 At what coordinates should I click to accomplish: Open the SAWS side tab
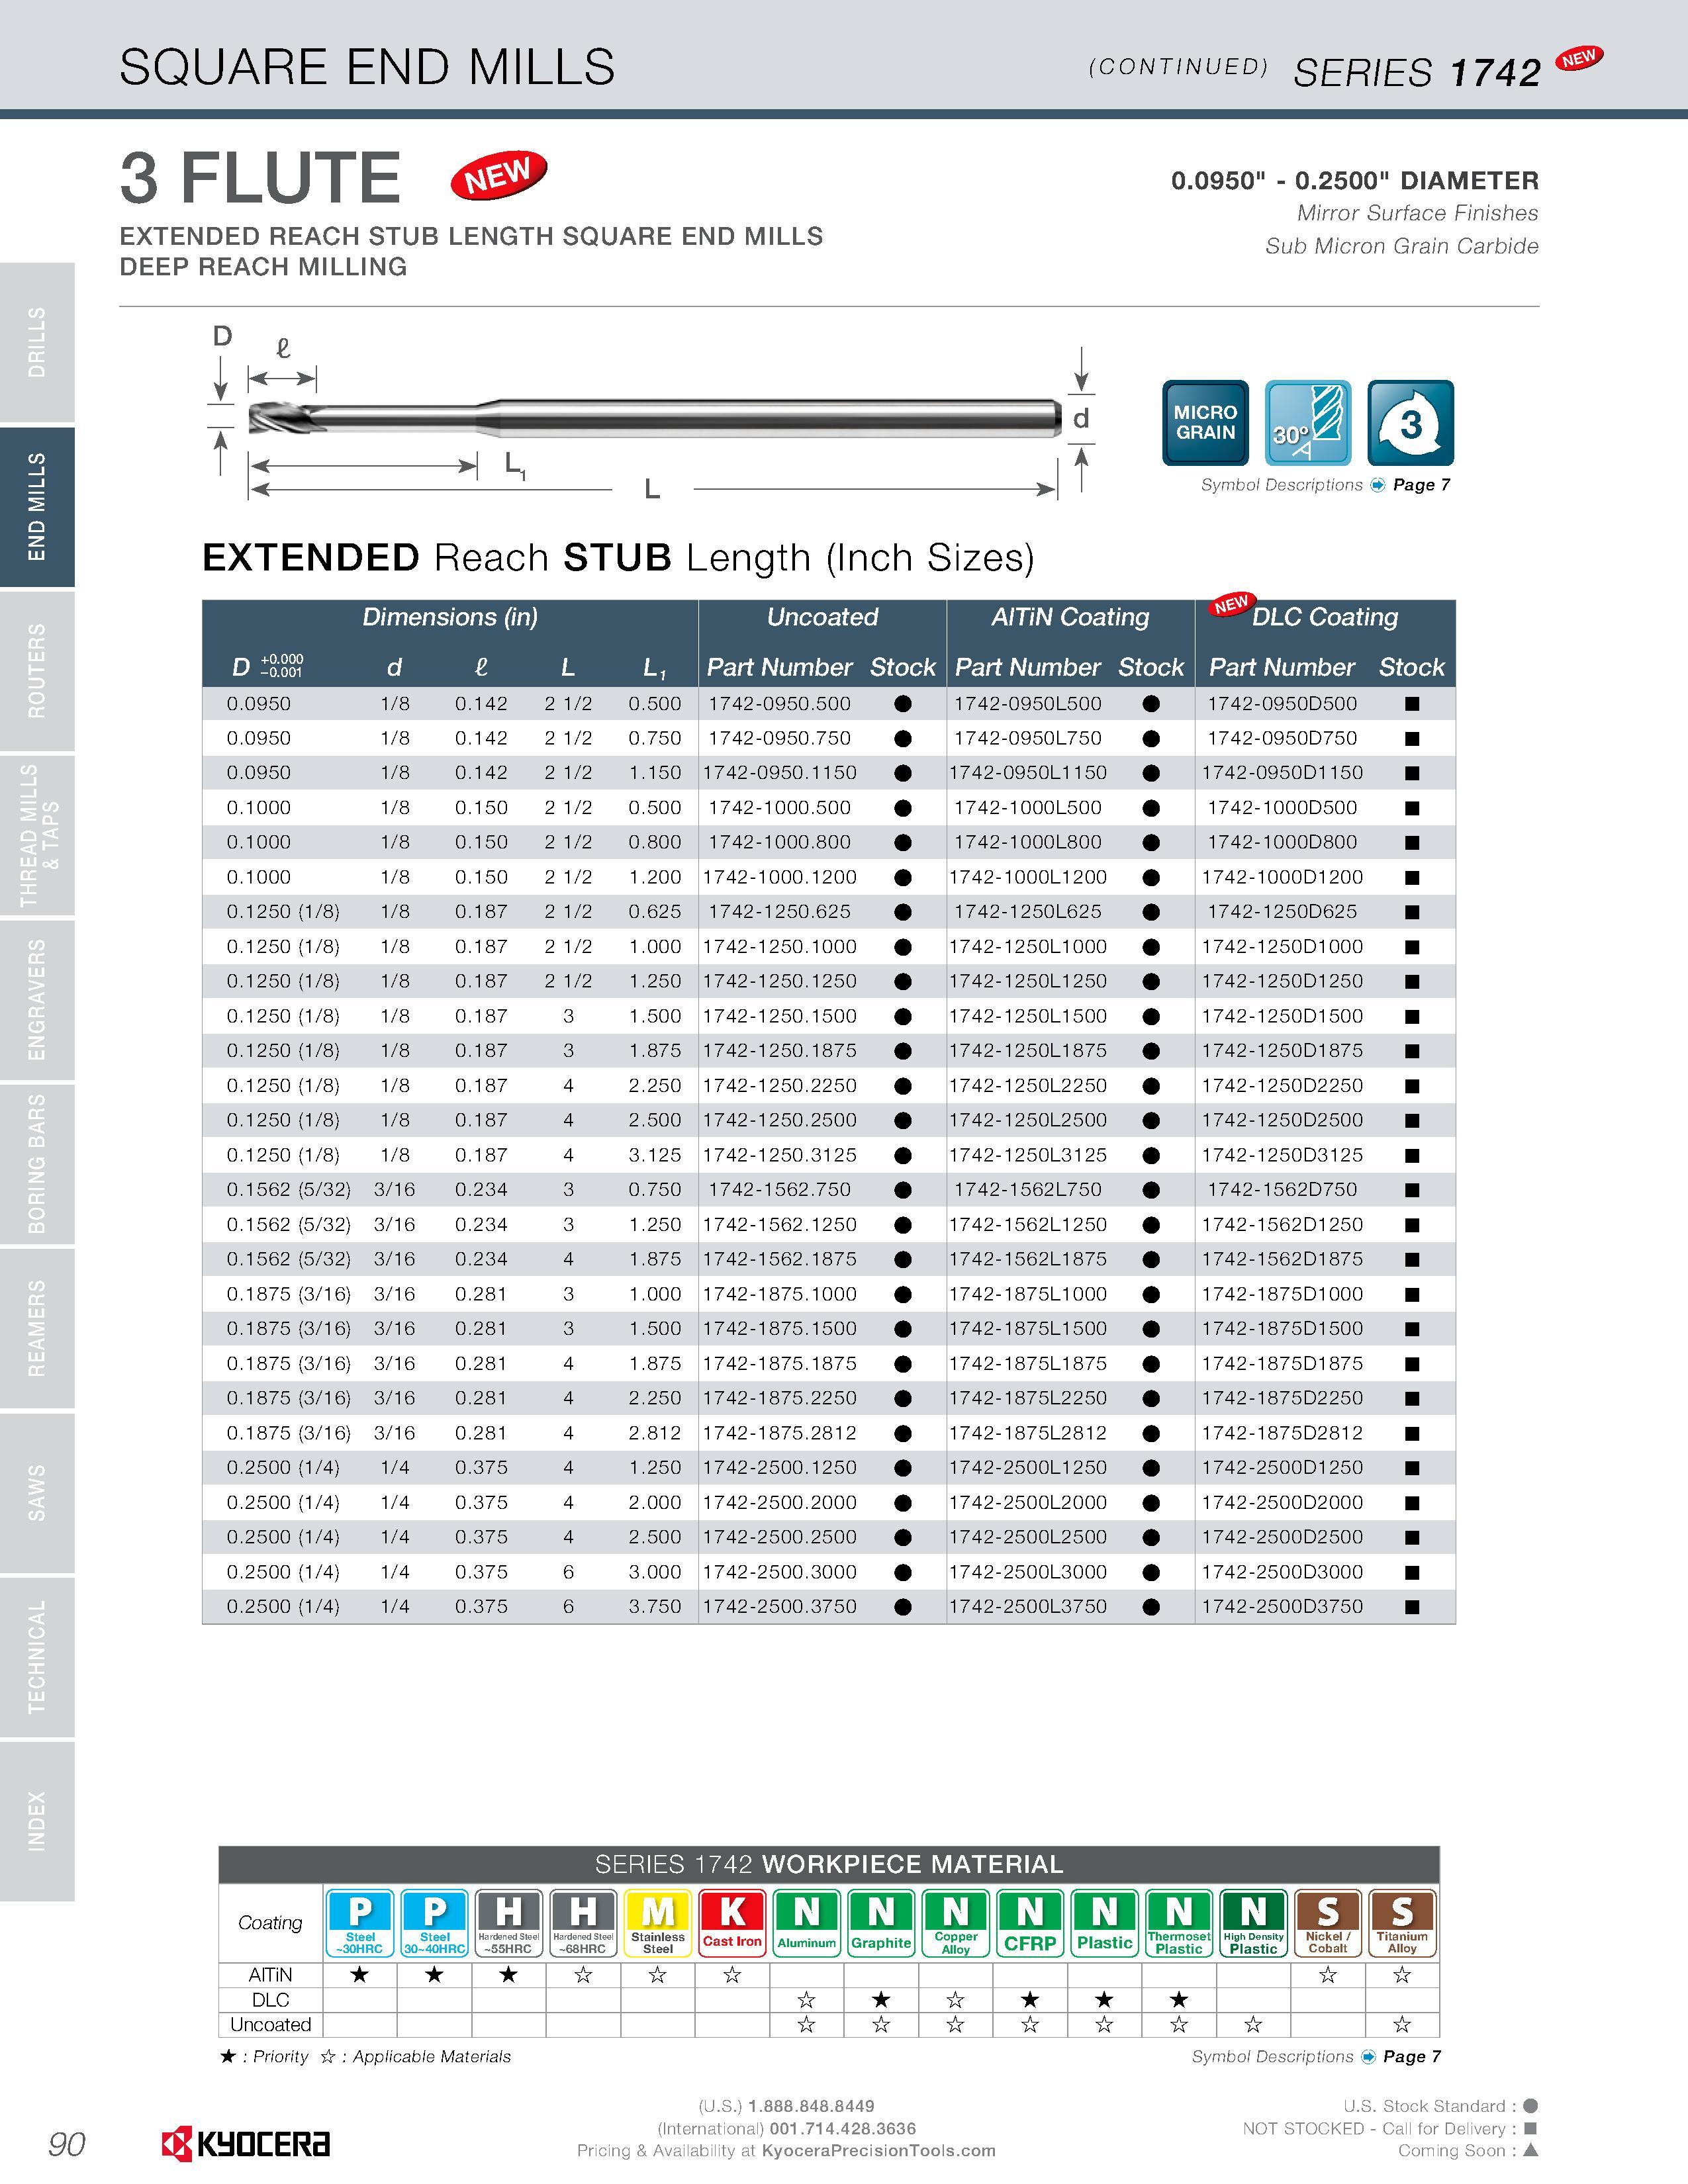(x=37, y=1492)
